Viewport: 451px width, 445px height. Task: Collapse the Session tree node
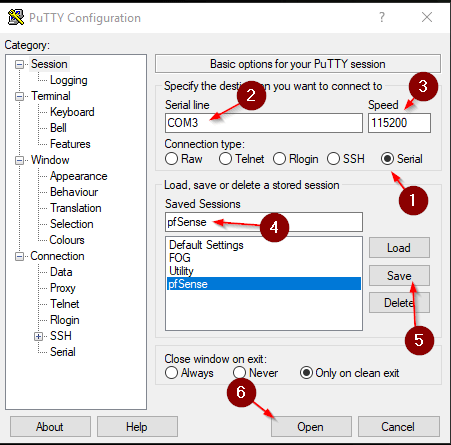(x=20, y=64)
